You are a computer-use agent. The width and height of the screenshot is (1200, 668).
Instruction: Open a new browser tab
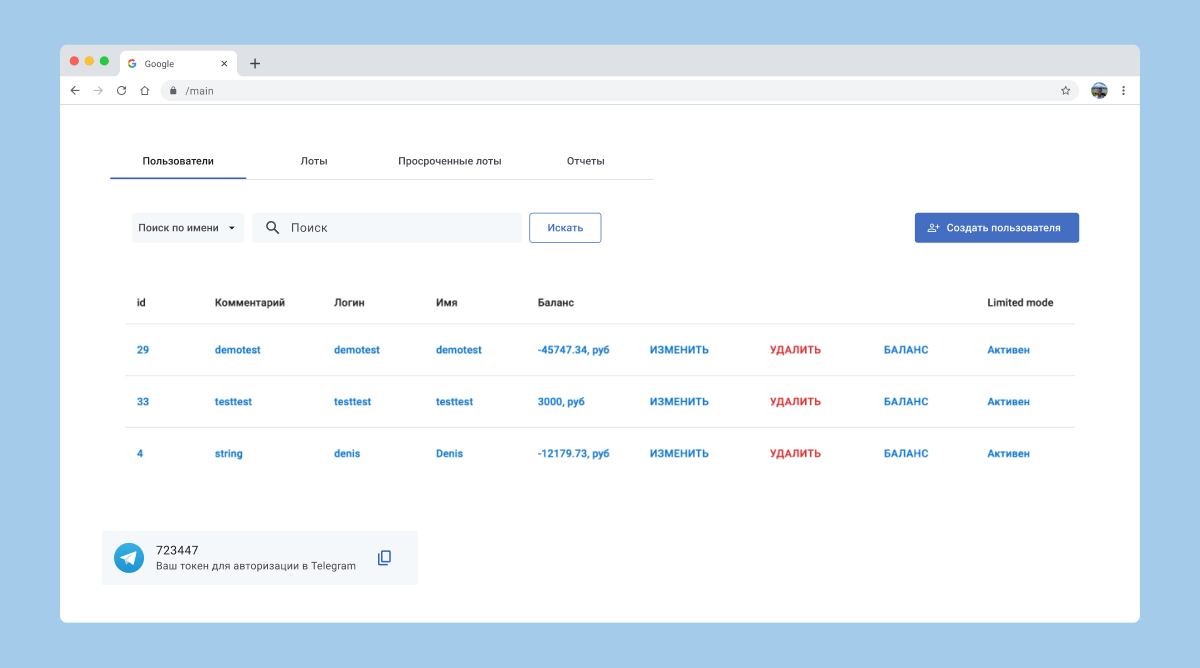pos(255,63)
